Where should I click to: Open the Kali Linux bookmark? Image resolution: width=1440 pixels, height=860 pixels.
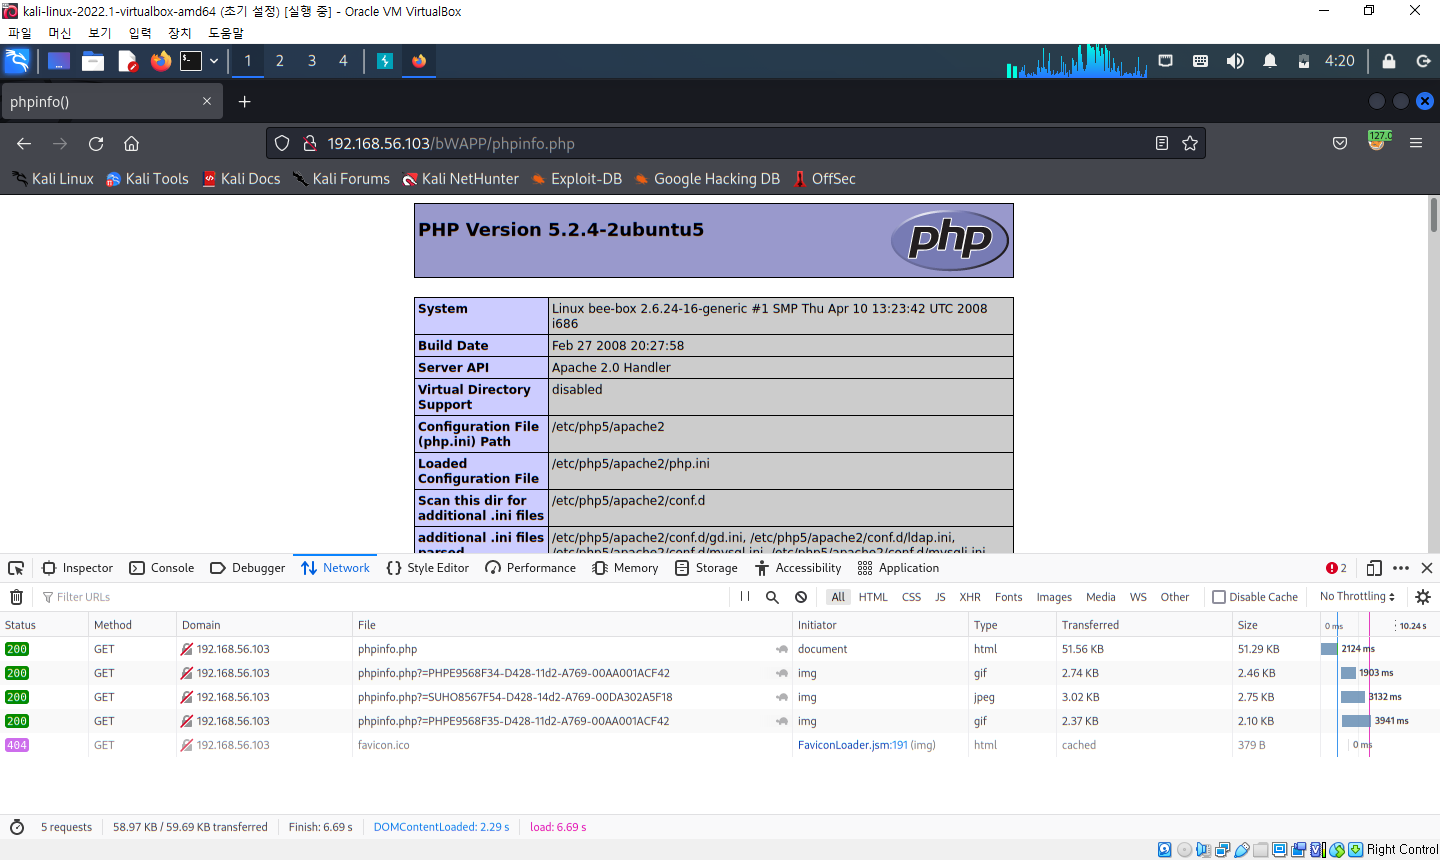[x=53, y=179]
